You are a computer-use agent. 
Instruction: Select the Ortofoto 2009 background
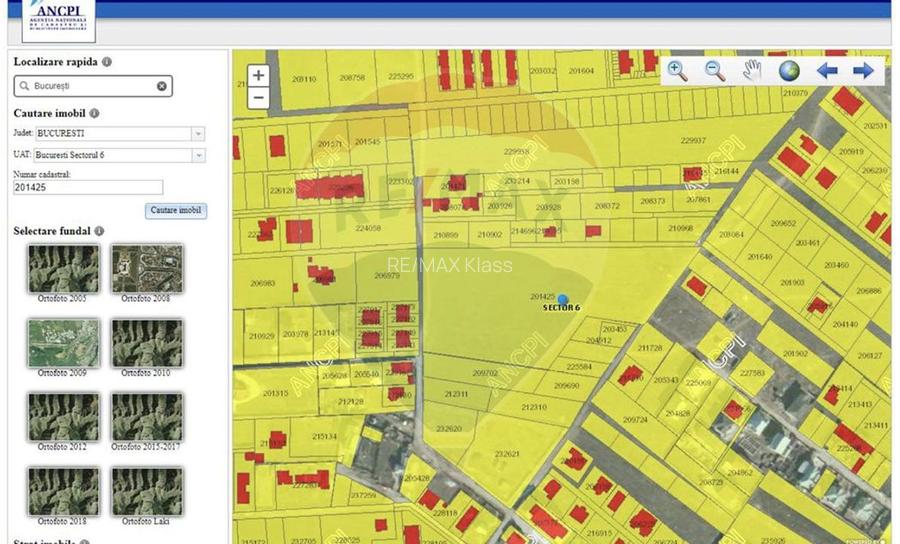[63, 343]
